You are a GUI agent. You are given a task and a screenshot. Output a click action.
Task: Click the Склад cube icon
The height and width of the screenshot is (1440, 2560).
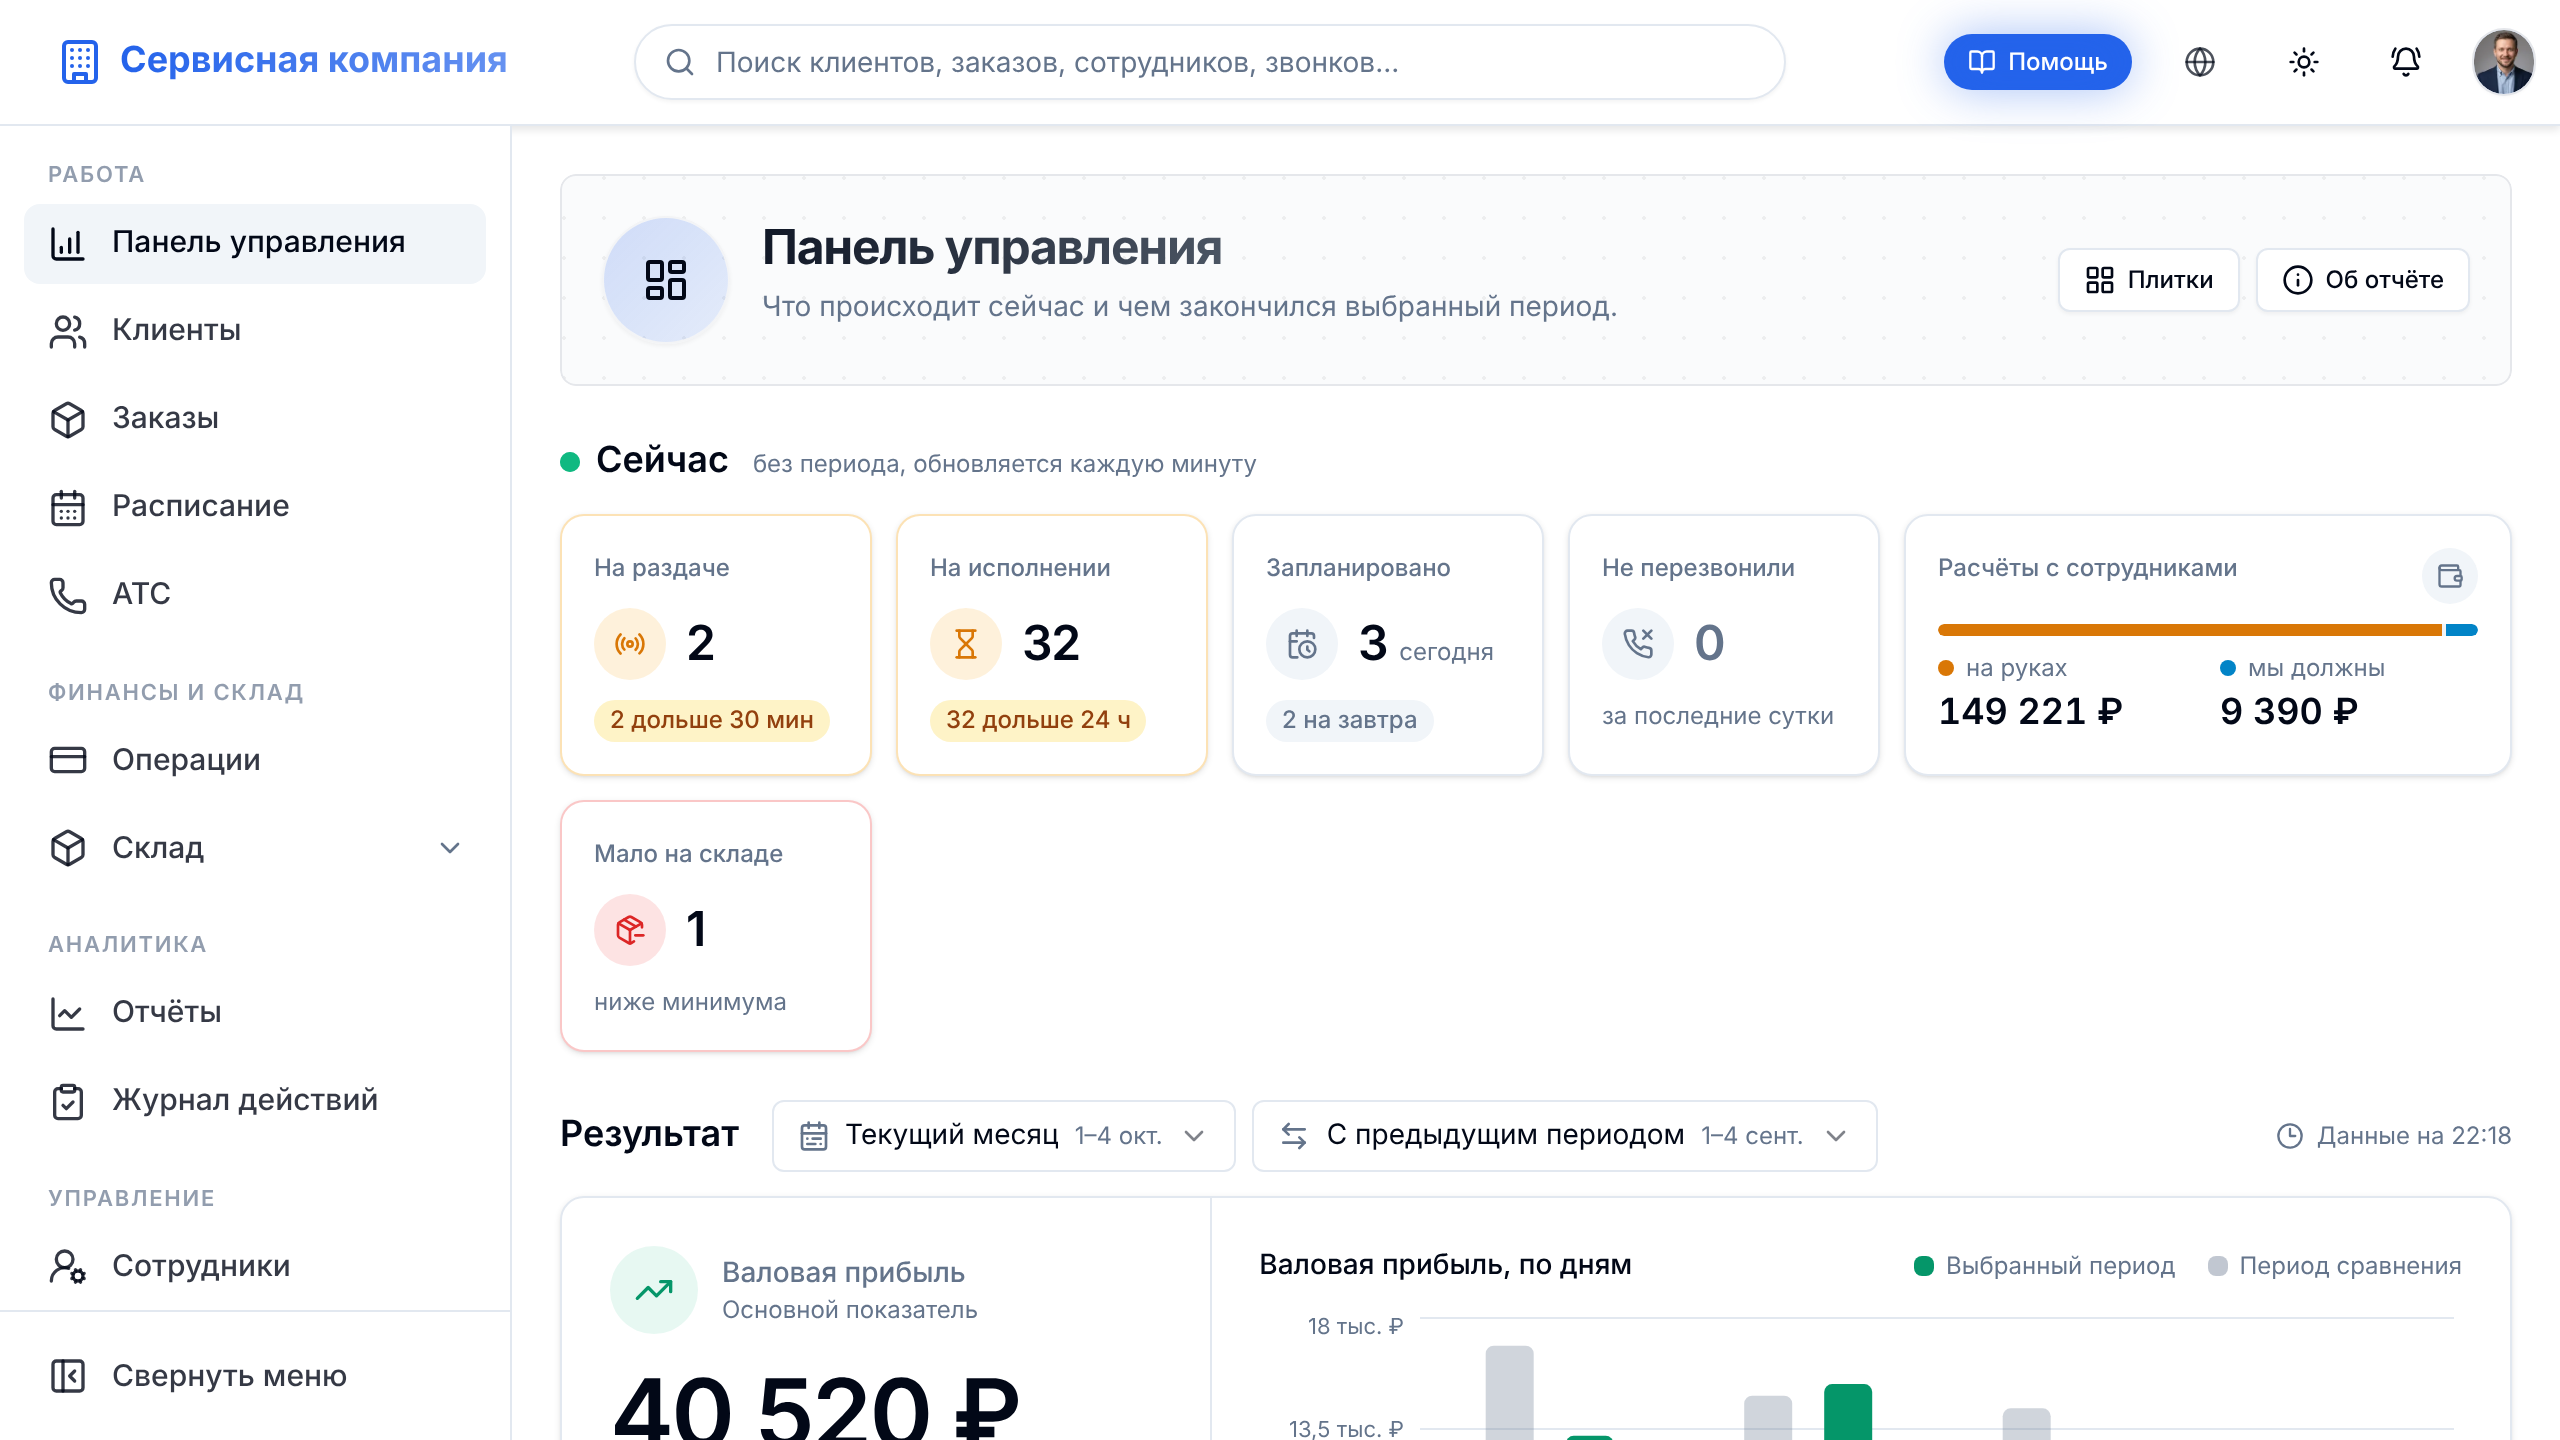[x=67, y=848]
